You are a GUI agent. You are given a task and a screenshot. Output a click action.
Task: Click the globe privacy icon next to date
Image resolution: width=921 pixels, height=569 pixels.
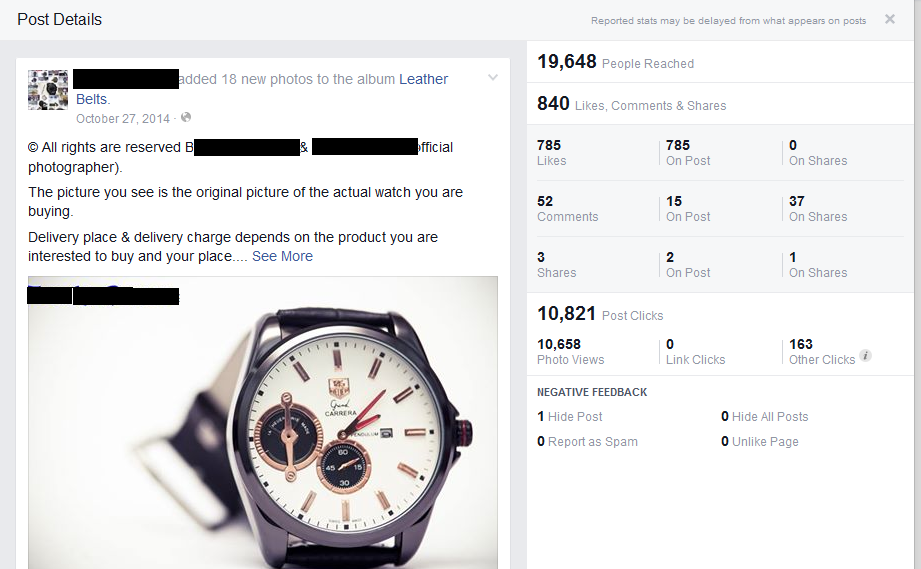pos(185,118)
